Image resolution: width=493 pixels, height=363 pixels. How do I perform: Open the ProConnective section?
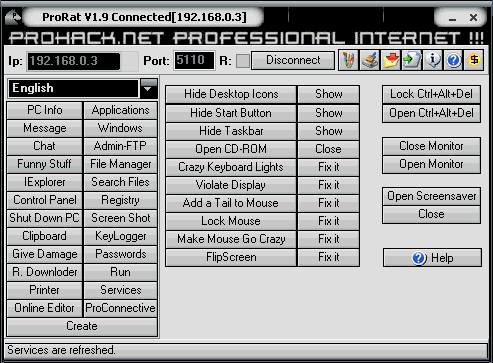click(x=120, y=308)
